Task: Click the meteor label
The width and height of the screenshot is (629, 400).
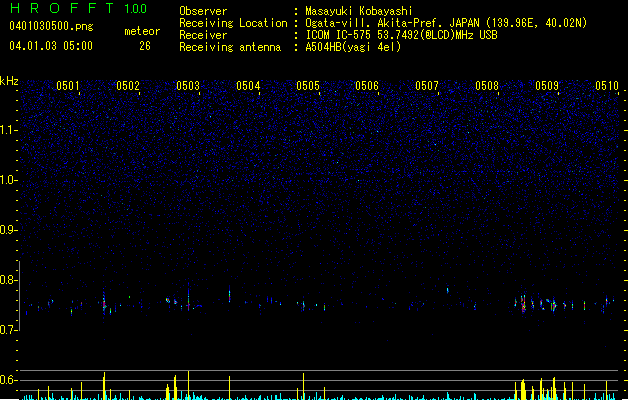Action: pos(142,31)
